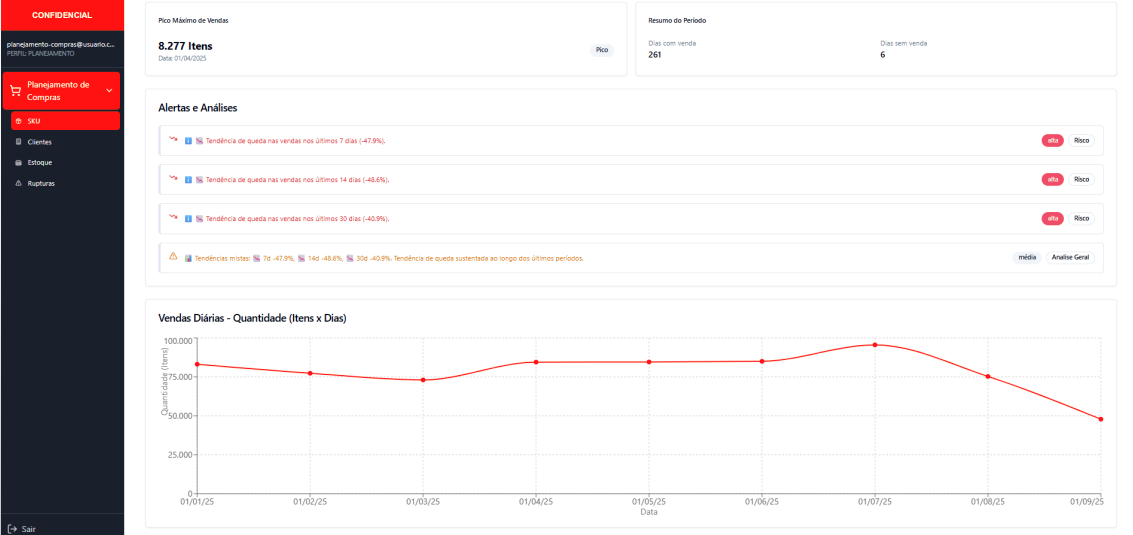
Task: Click the alta badge on 30 dias alert
Action: point(1052,218)
